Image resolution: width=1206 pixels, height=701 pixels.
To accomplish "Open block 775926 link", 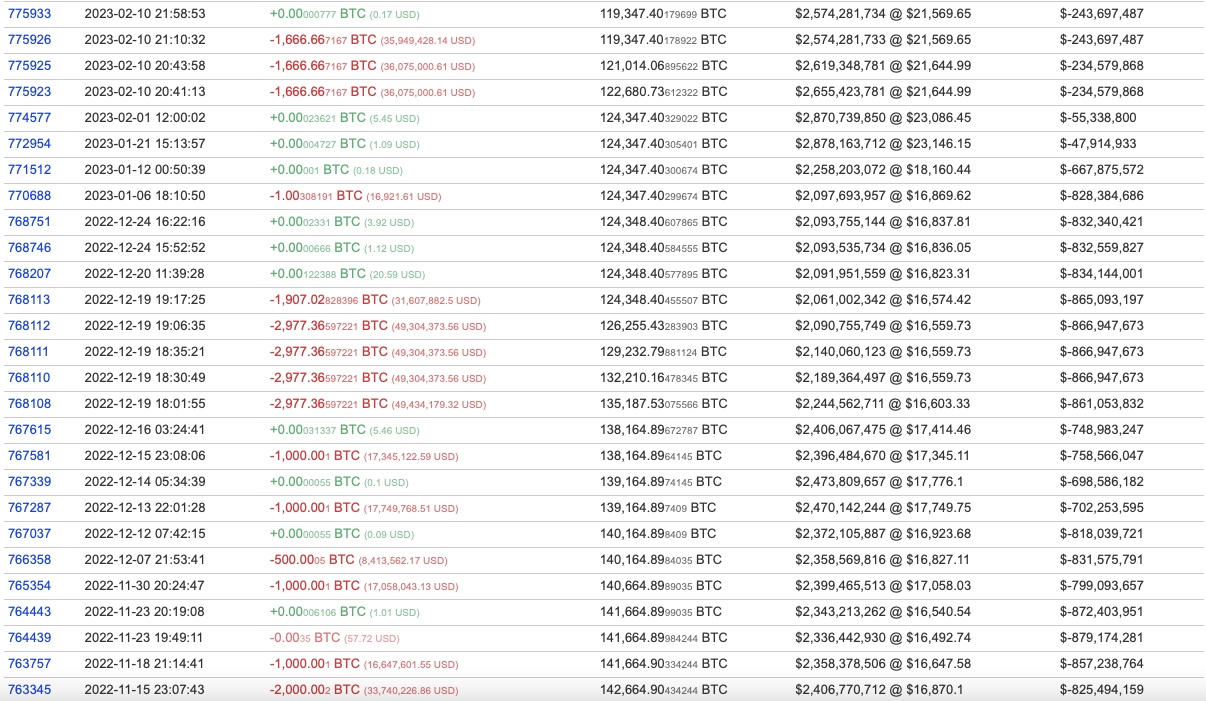I will pos(29,40).
